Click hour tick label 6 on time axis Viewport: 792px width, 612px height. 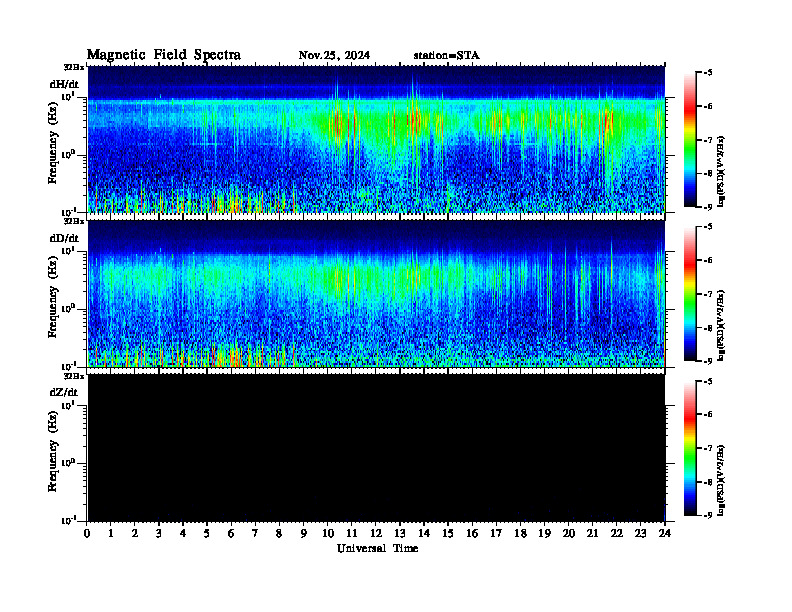pyautogui.click(x=231, y=534)
